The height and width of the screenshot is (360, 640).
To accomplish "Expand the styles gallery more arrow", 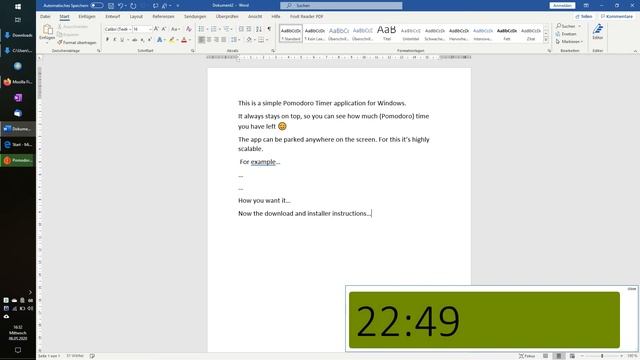I will click(x=546, y=40).
